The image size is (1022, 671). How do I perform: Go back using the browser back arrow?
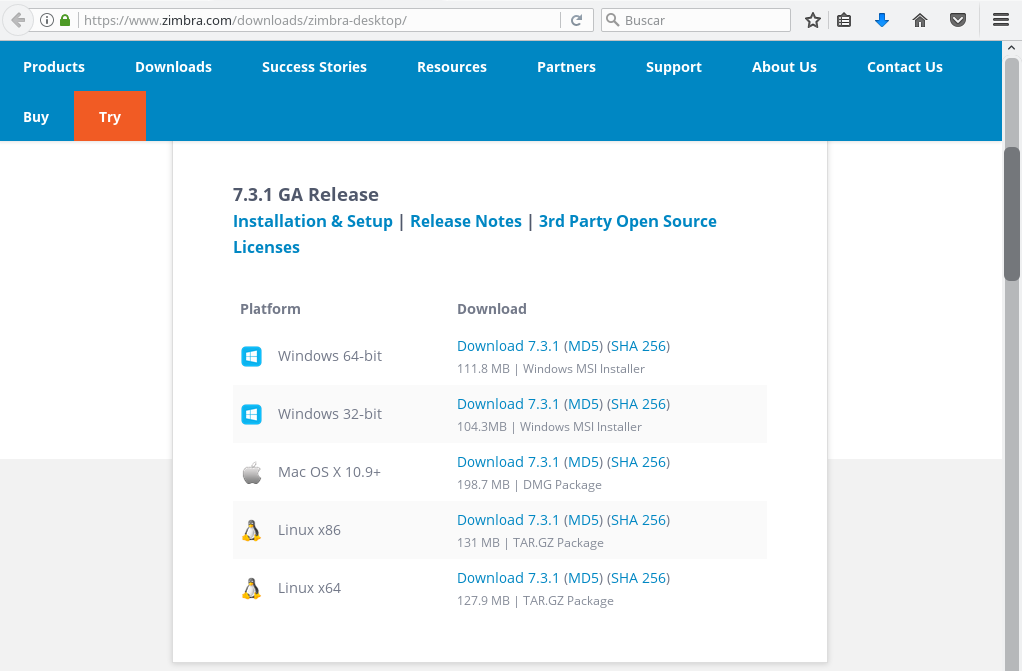18,20
